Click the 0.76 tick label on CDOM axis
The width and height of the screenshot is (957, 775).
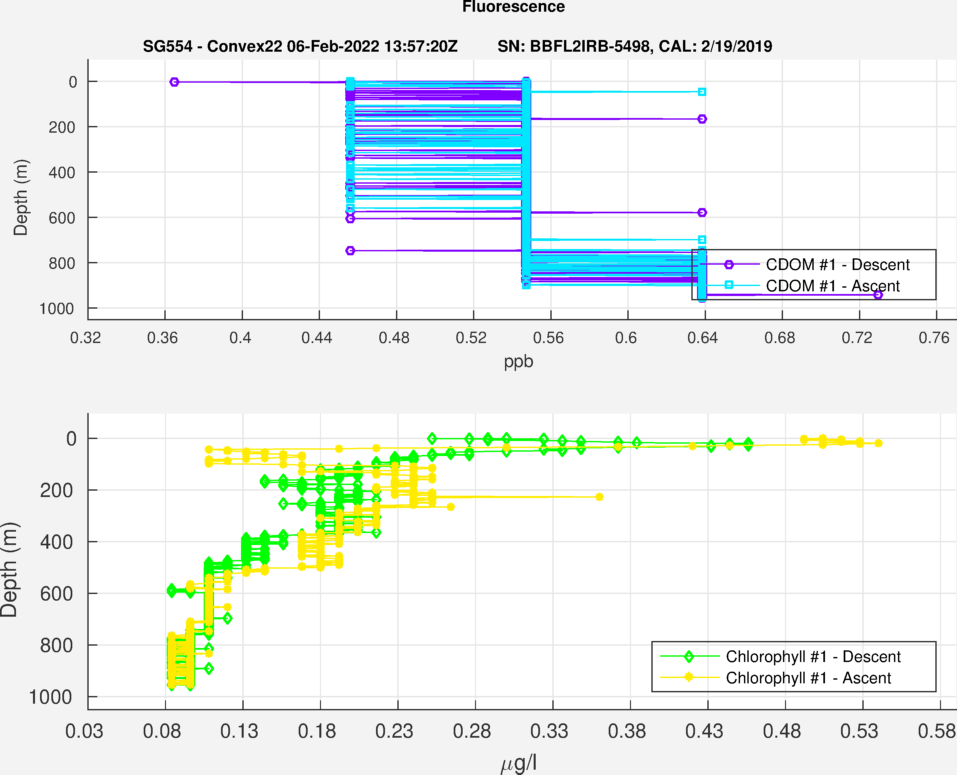(x=936, y=339)
